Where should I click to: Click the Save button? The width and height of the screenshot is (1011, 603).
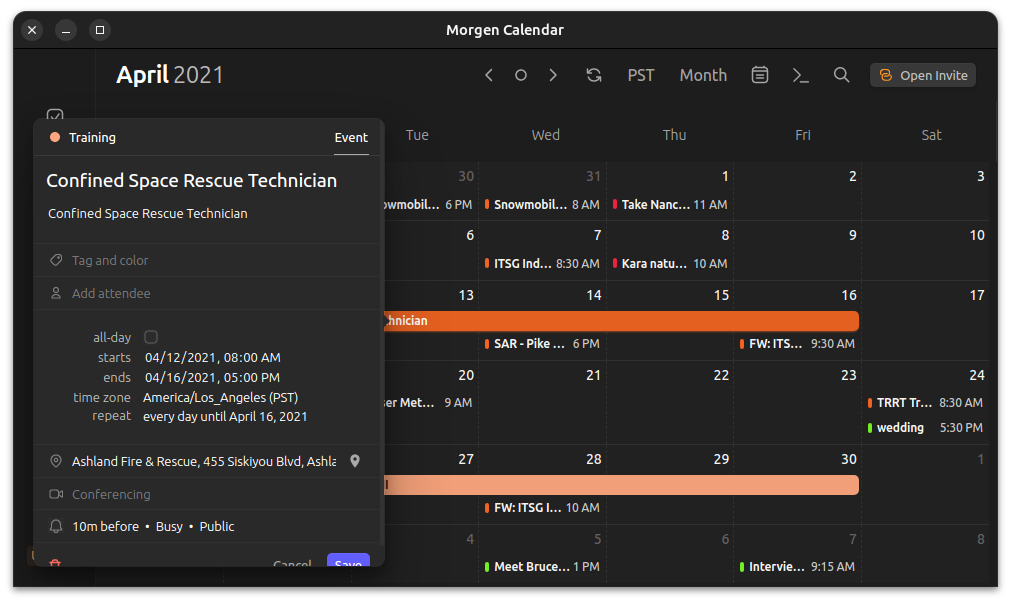click(348, 560)
